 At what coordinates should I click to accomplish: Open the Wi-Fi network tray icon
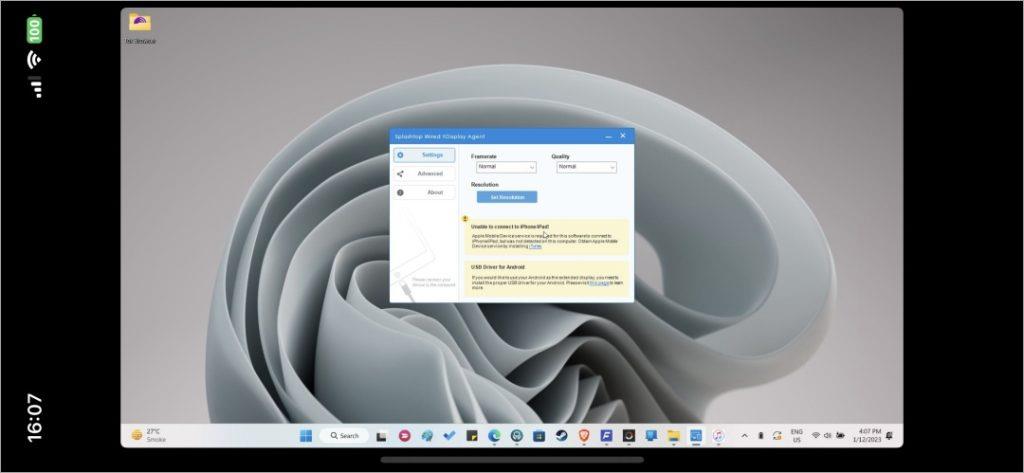pyautogui.click(x=816, y=436)
